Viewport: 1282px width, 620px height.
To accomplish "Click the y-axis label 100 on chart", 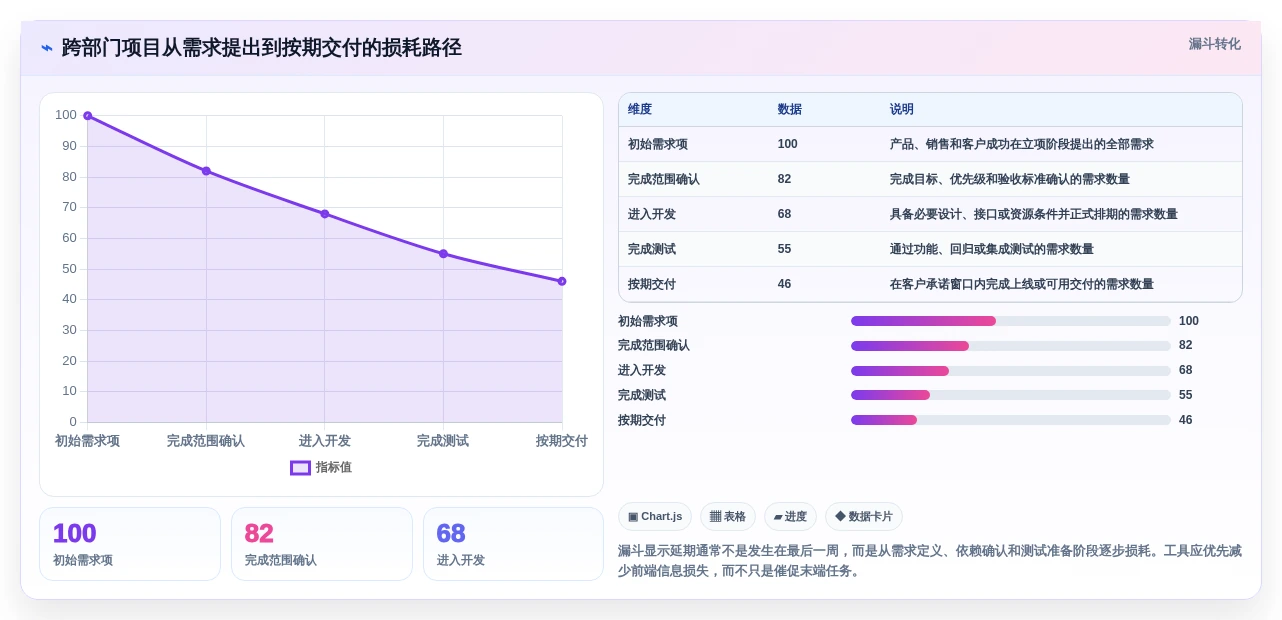I will (66, 115).
